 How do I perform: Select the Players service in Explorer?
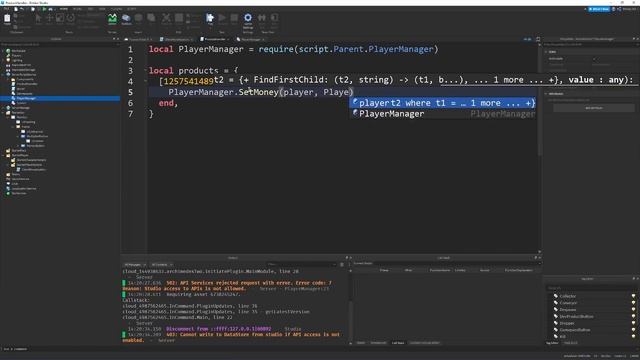pyautogui.click(x=16, y=56)
